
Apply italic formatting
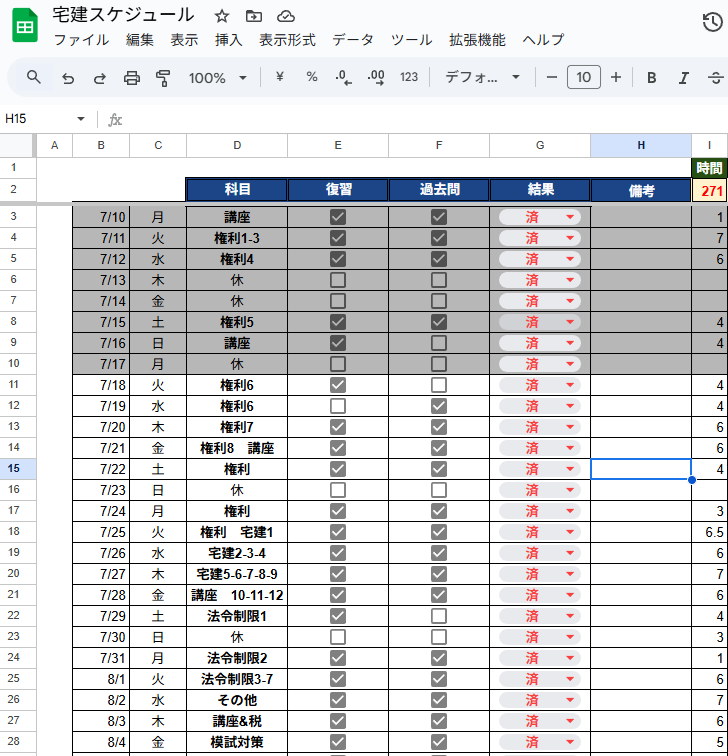(x=684, y=78)
